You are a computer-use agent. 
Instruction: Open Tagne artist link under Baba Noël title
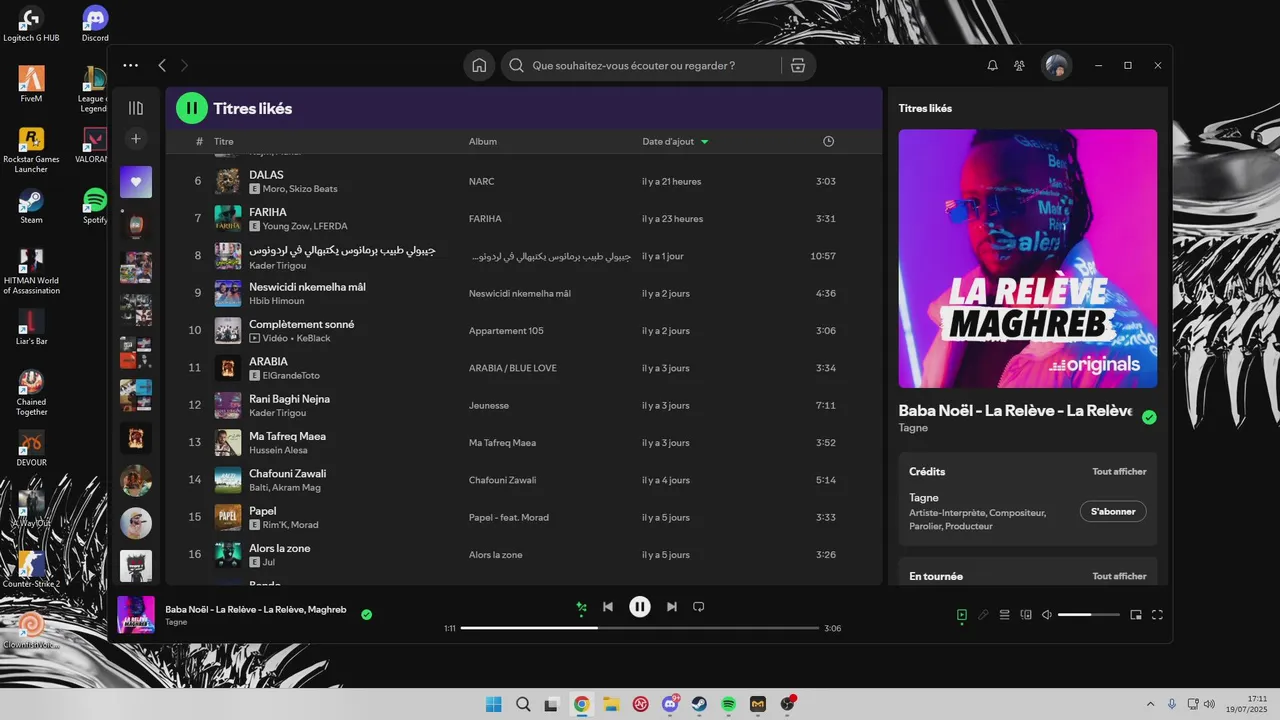pyautogui.click(x=913, y=428)
